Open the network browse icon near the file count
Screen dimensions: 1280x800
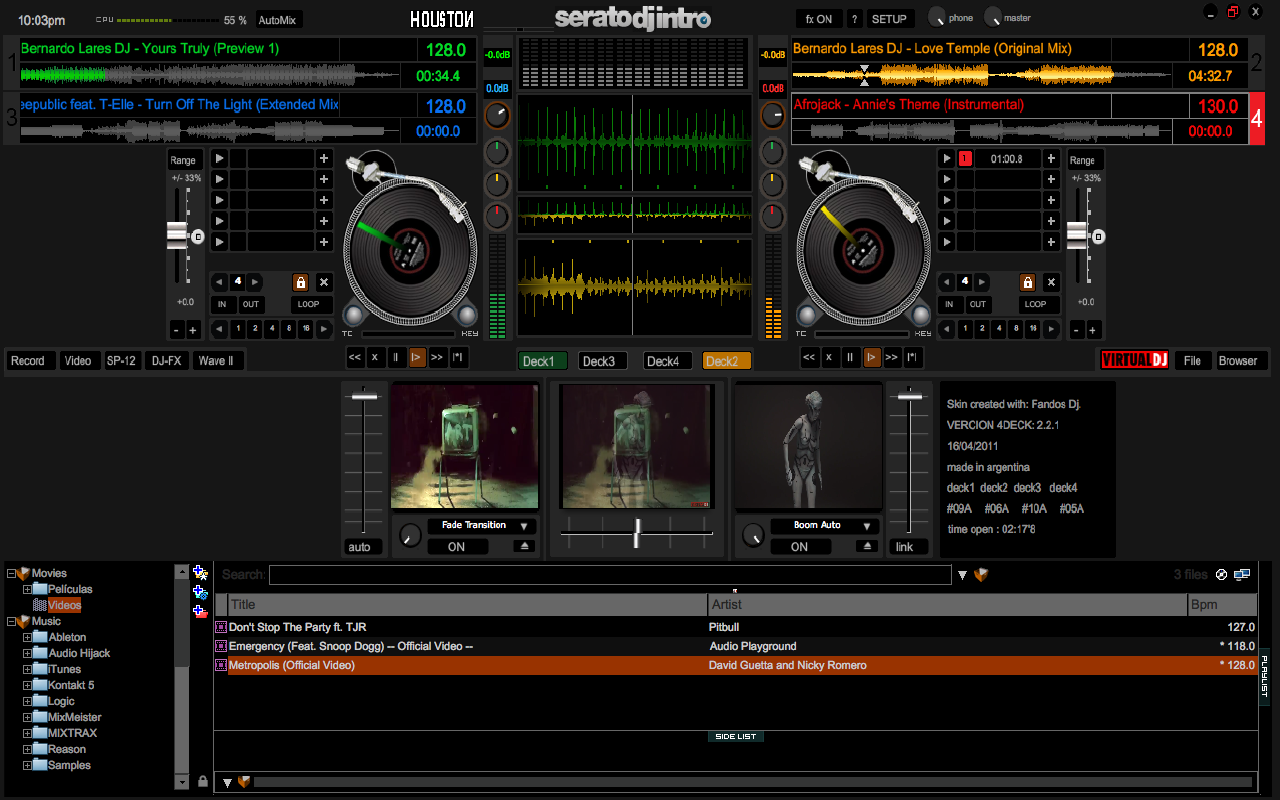coord(1242,574)
